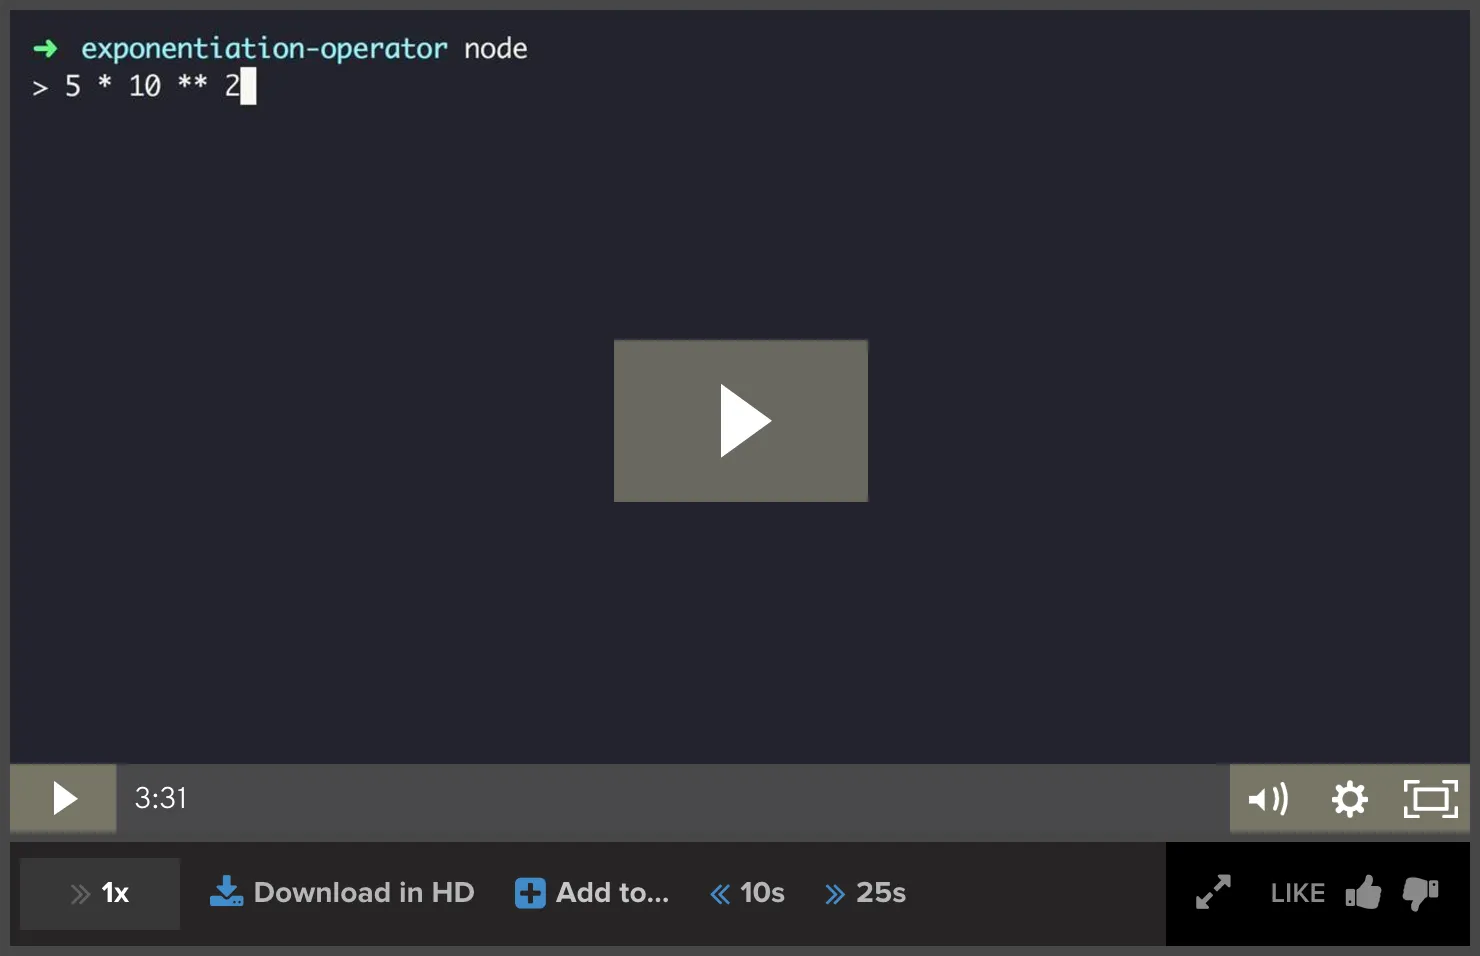Viewport: 1480px width, 956px height.
Task: Click the fullscreen expand arrows
Action: point(1213,892)
